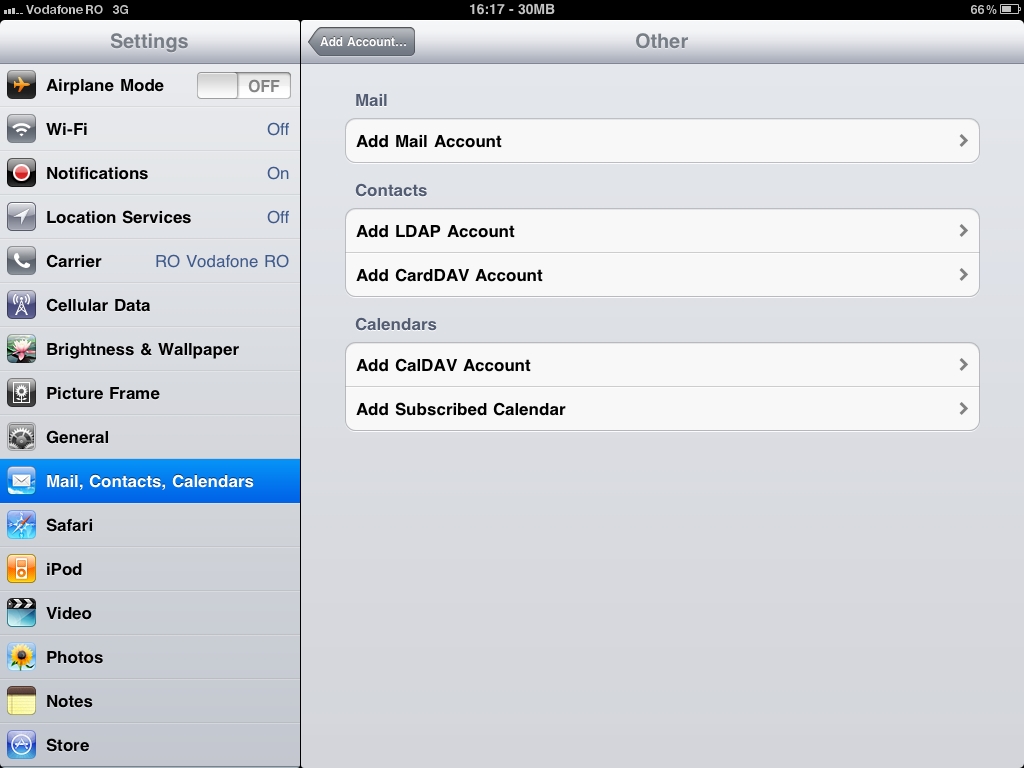This screenshot has height=768, width=1024.
Task: Open Store settings
Action: tap(150, 745)
